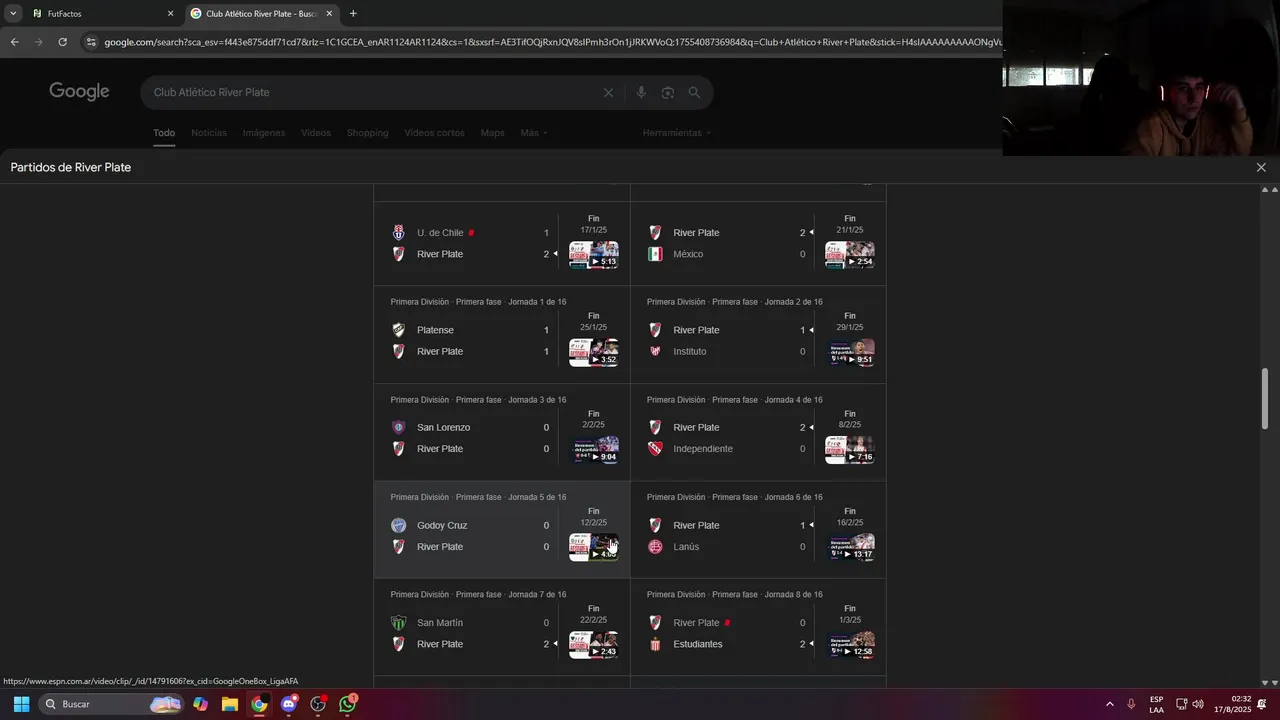This screenshot has width=1280, height=720.
Task: Open Google Lens image search icon
Action: (x=667, y=92)
